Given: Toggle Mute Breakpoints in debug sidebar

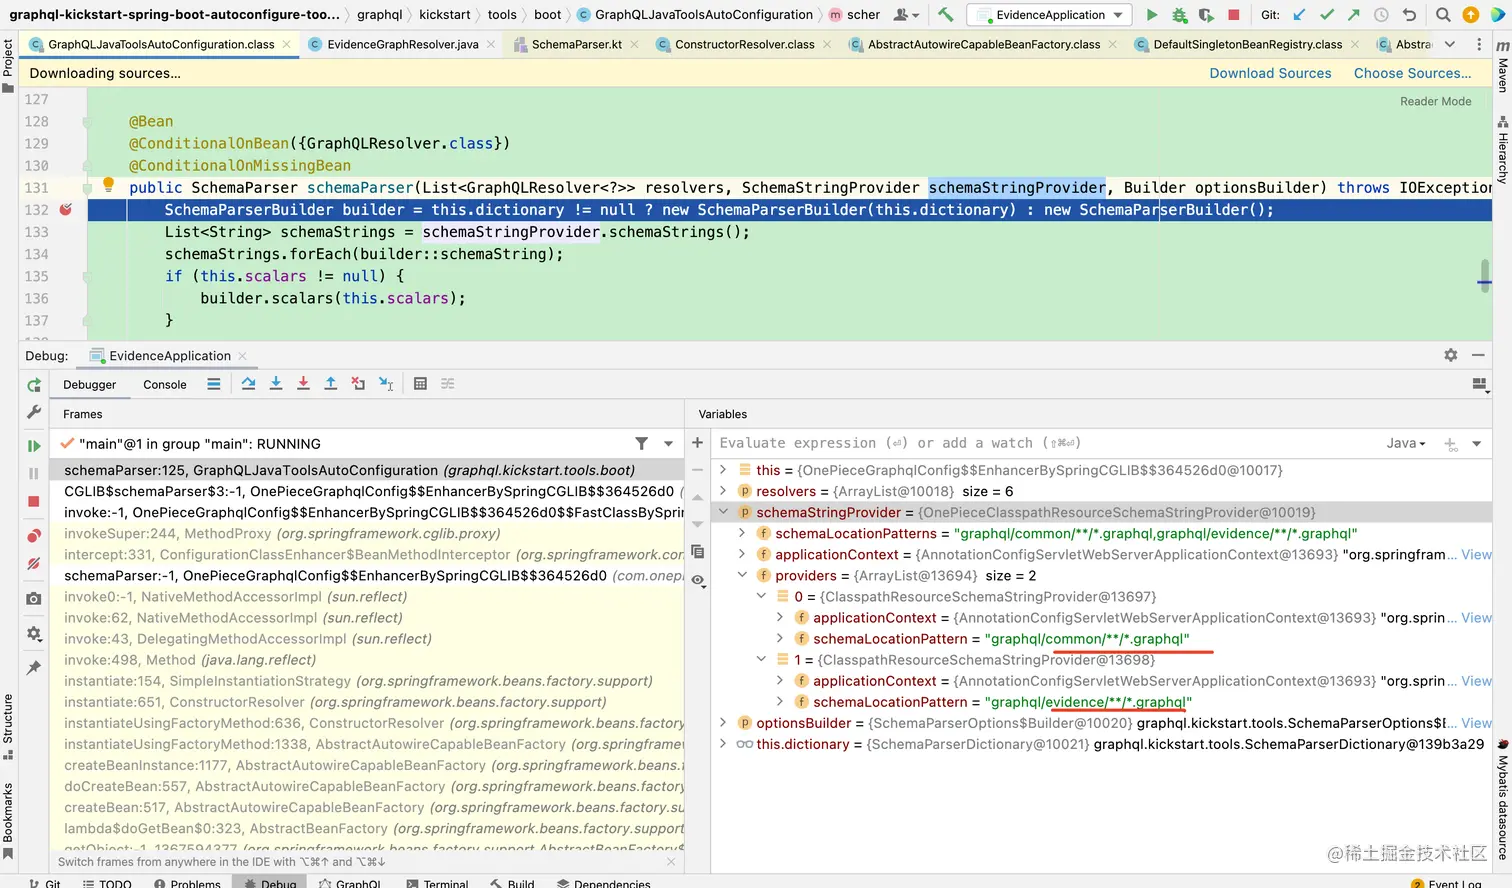Looking at the screenshot, I should tap(34, 564).
